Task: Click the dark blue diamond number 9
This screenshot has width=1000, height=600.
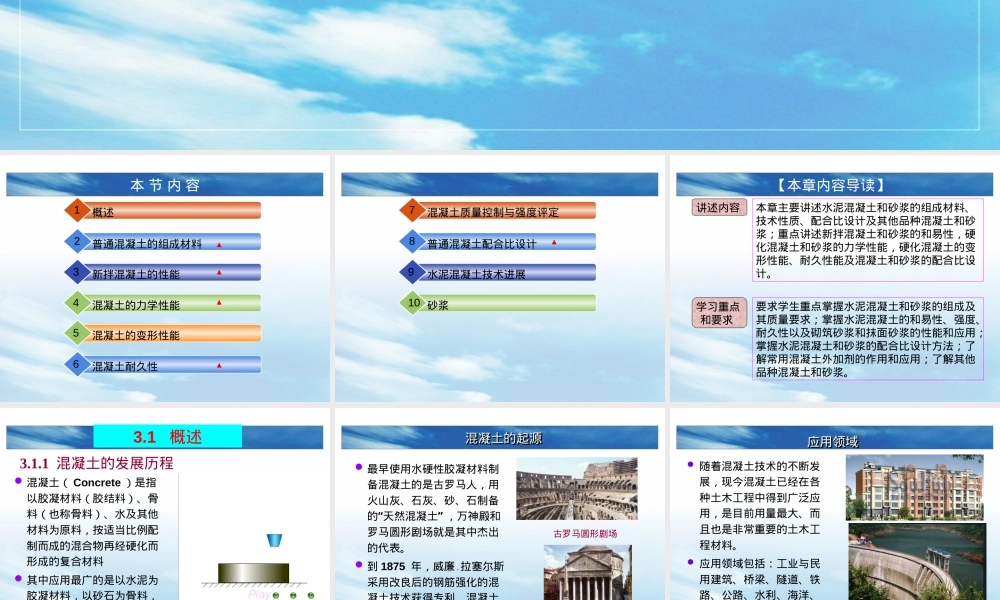Action: pos(412,272)
